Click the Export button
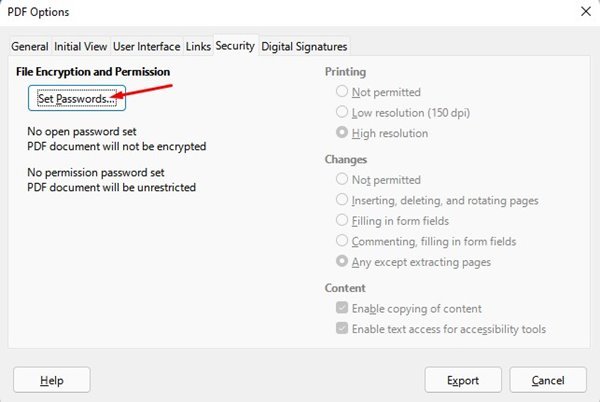Viewport: 600px width, 402px height. click(463, 380)
